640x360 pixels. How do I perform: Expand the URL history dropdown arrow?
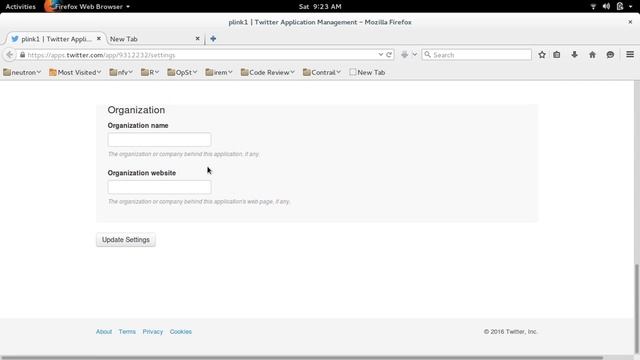pyautogui.click(x=380, y=55)
